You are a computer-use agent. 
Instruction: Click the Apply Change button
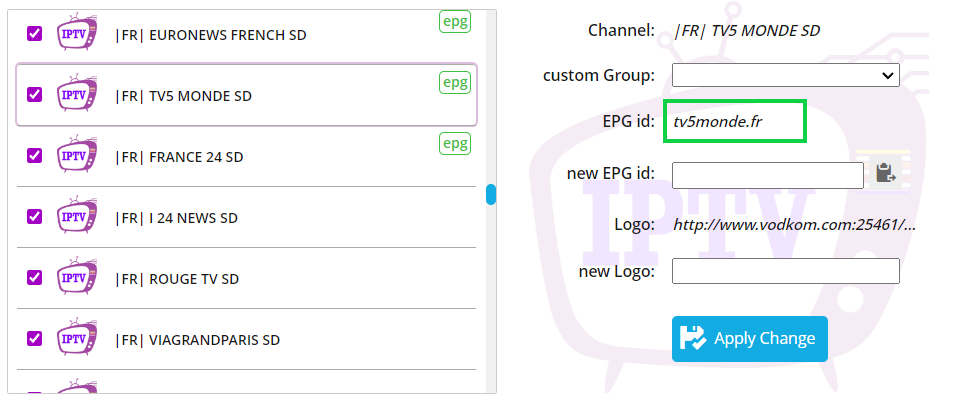click(749, 338)
